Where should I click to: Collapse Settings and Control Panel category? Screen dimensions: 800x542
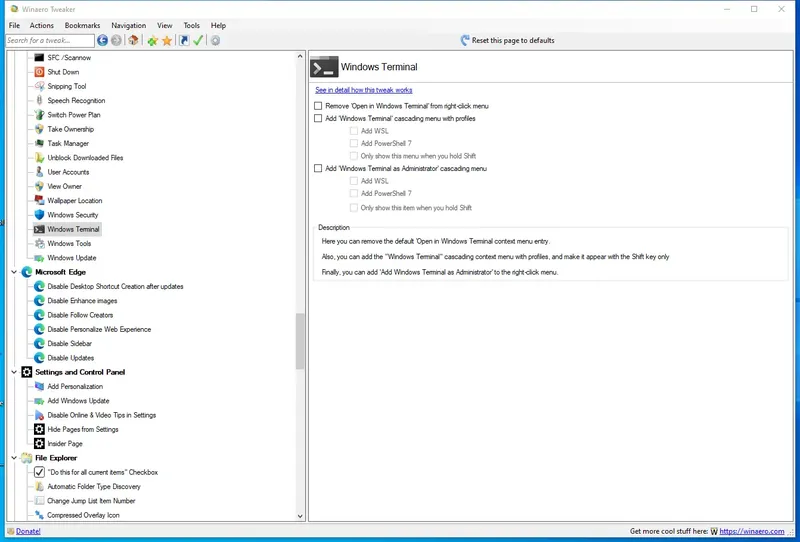14,372
